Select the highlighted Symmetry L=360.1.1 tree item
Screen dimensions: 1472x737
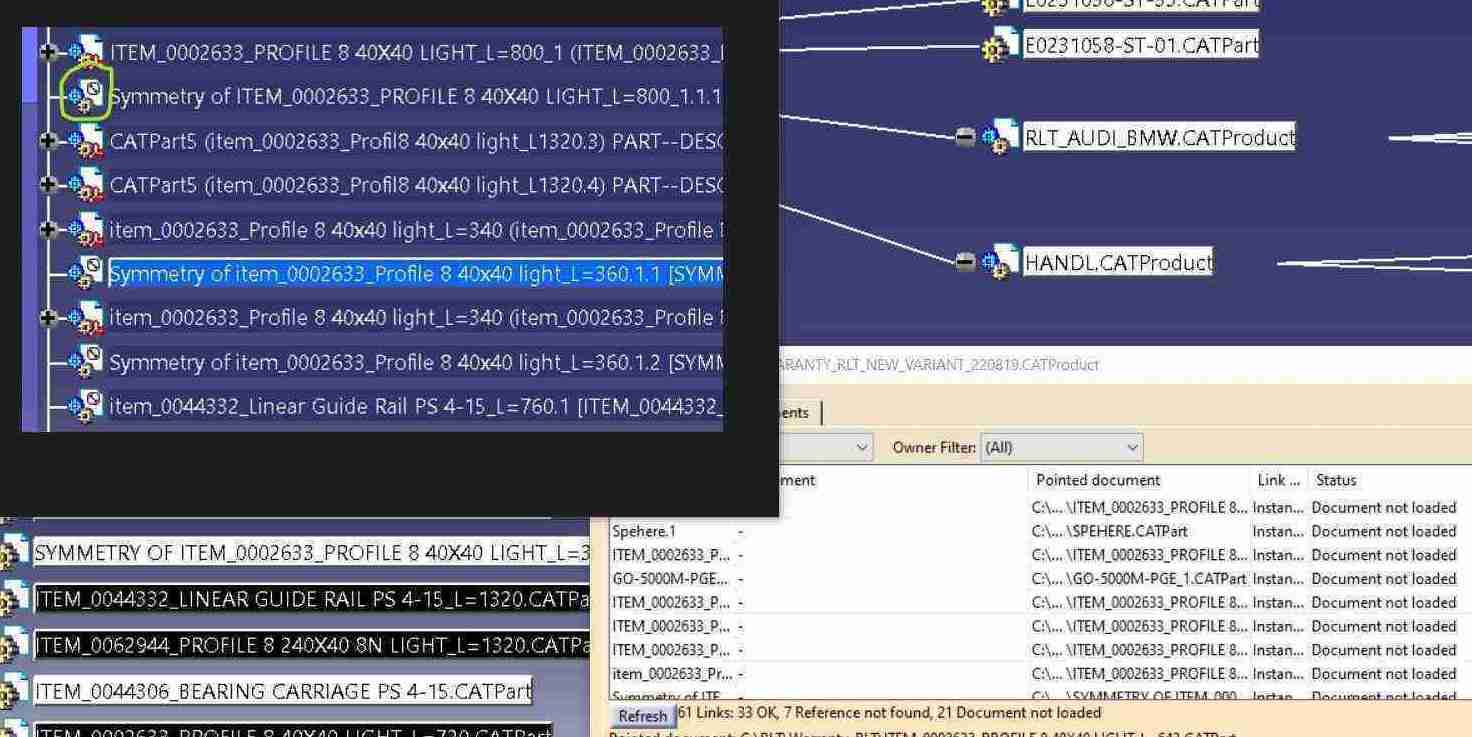click(x=384, y=274)
